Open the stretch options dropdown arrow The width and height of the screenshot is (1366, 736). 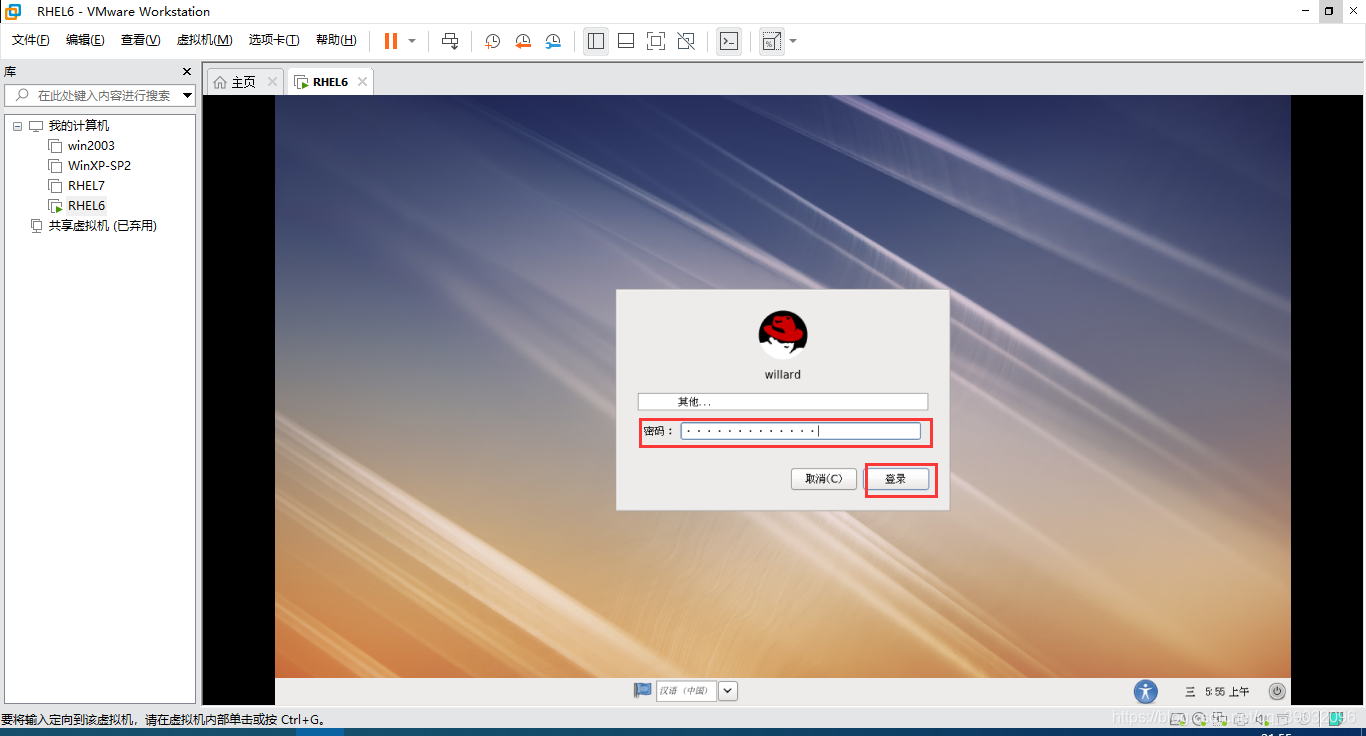click(x=793, y=41)
